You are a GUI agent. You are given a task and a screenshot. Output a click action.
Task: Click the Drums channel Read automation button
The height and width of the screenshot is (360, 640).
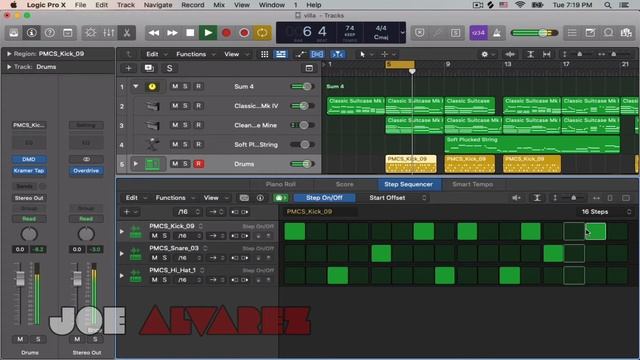click(x=29, y=219)
